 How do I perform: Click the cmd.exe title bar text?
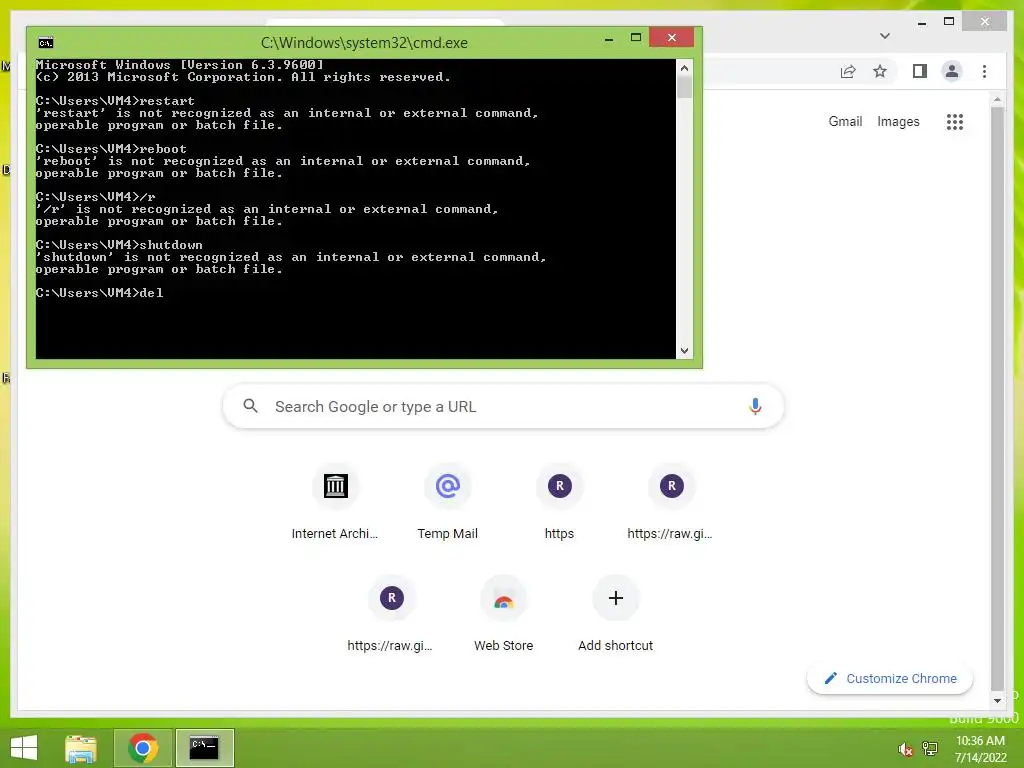(364, 43)
